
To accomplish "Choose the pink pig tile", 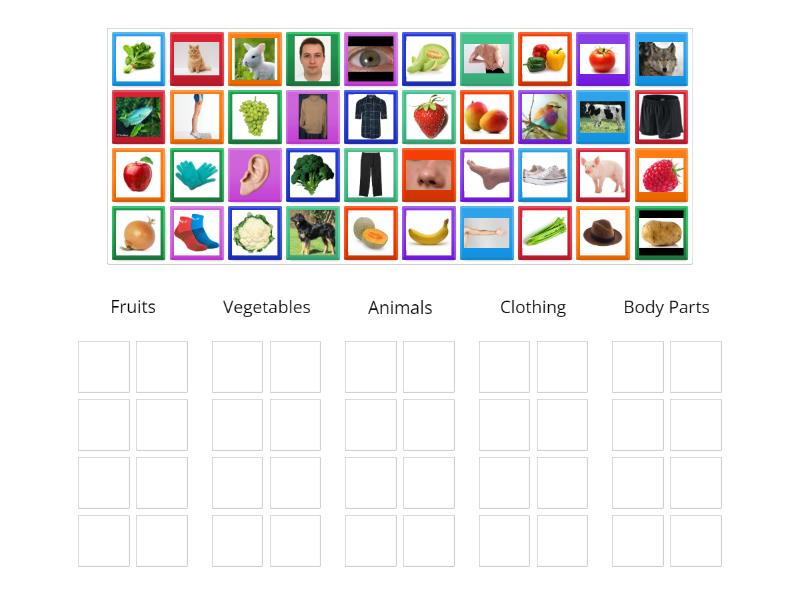I will tap(603, 175).
